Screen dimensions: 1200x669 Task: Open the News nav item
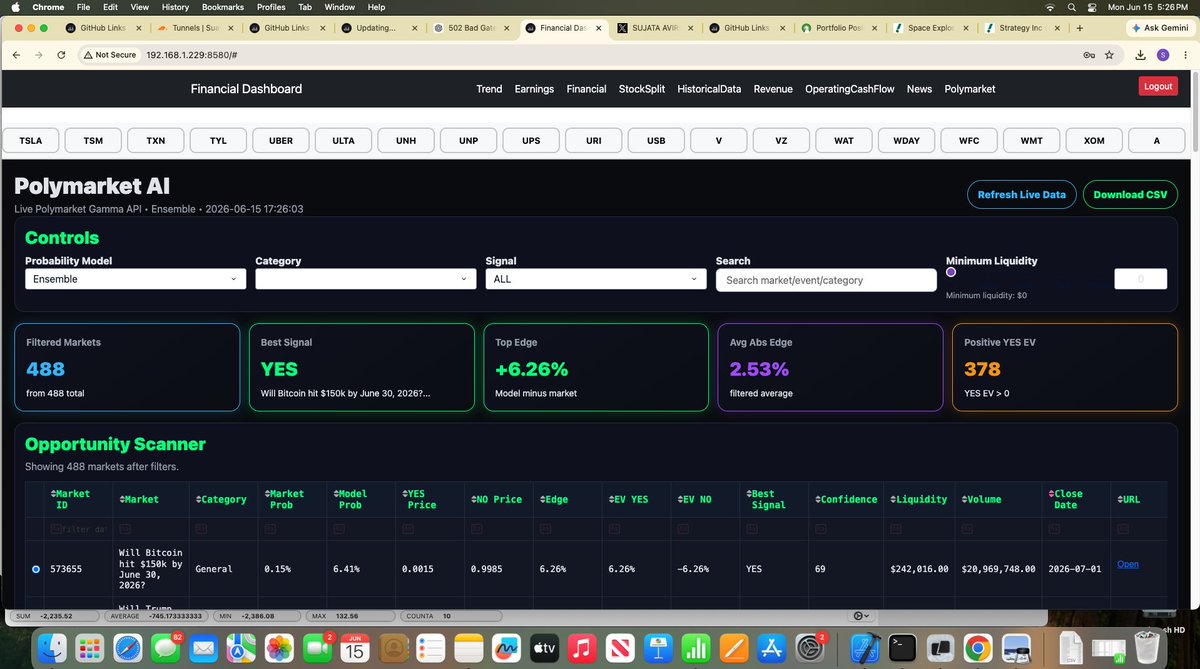[x=919, y=89]
